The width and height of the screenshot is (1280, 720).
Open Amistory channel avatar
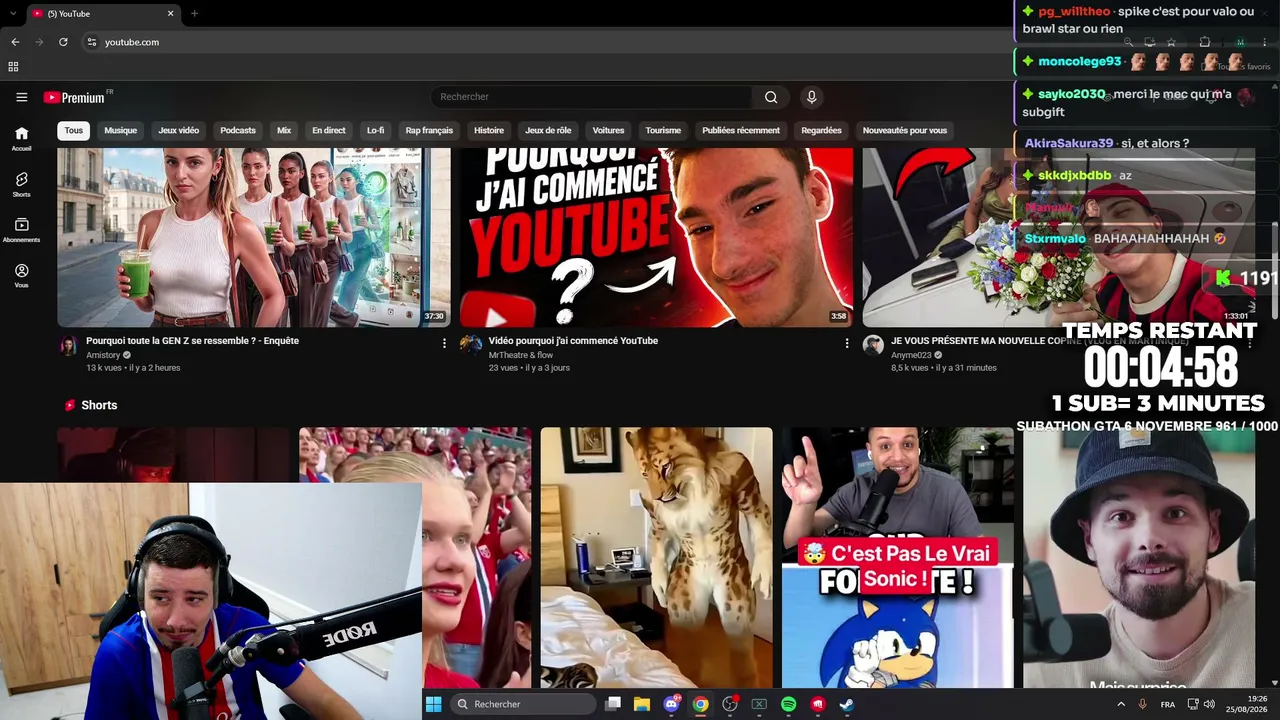coord(68,346)
